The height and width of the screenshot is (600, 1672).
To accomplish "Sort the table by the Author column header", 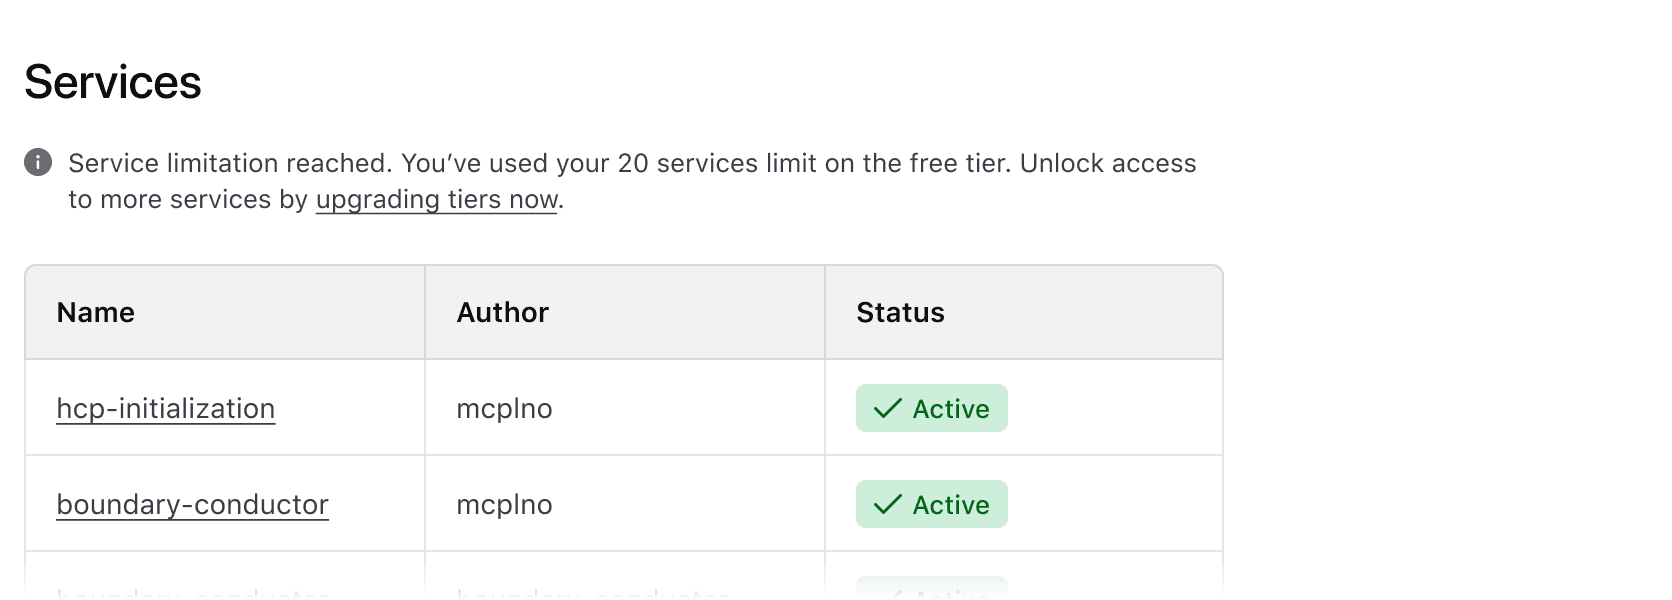I will point(502,312).
